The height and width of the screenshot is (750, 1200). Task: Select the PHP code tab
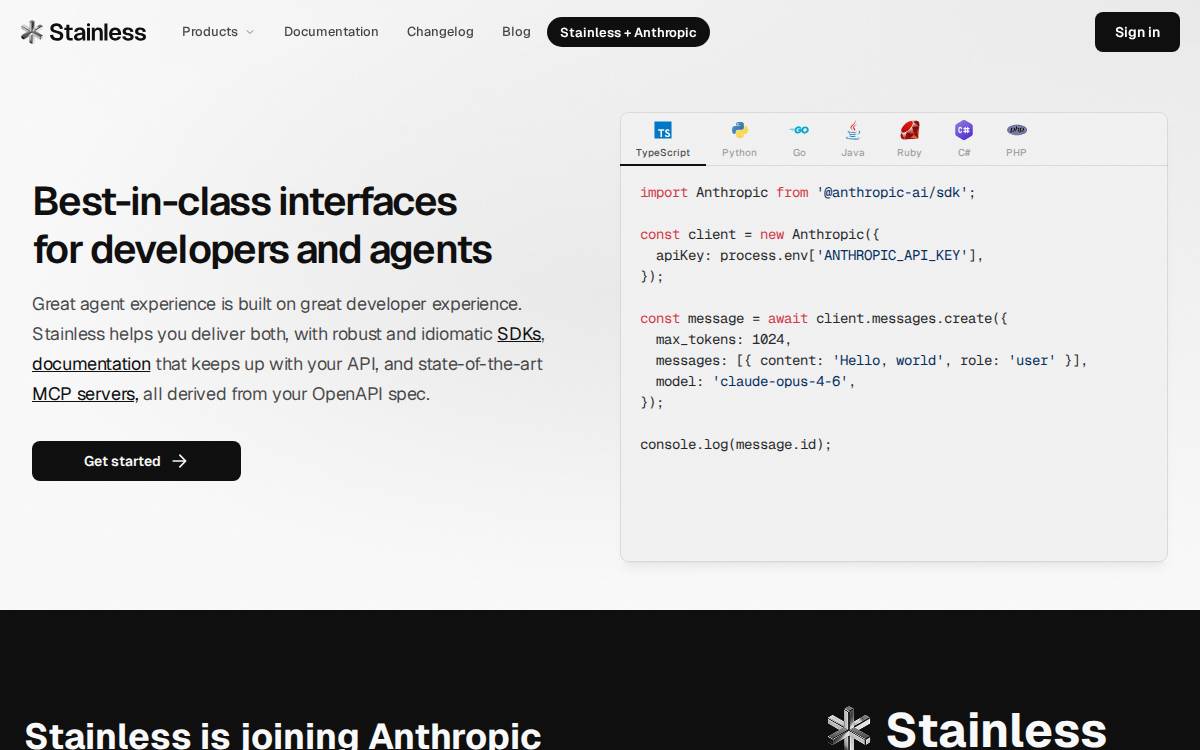(1016, 140)
